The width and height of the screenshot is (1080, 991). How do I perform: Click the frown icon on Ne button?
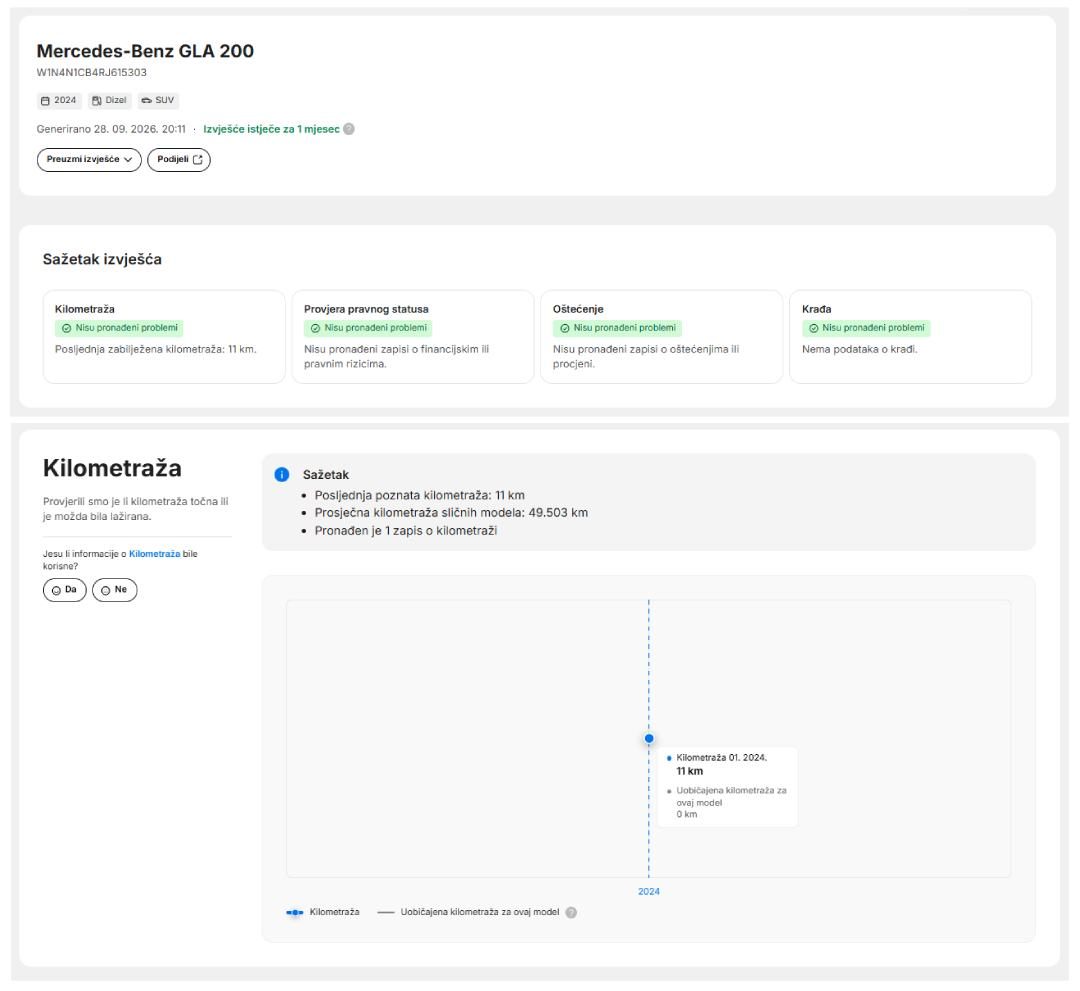[106, 591]
